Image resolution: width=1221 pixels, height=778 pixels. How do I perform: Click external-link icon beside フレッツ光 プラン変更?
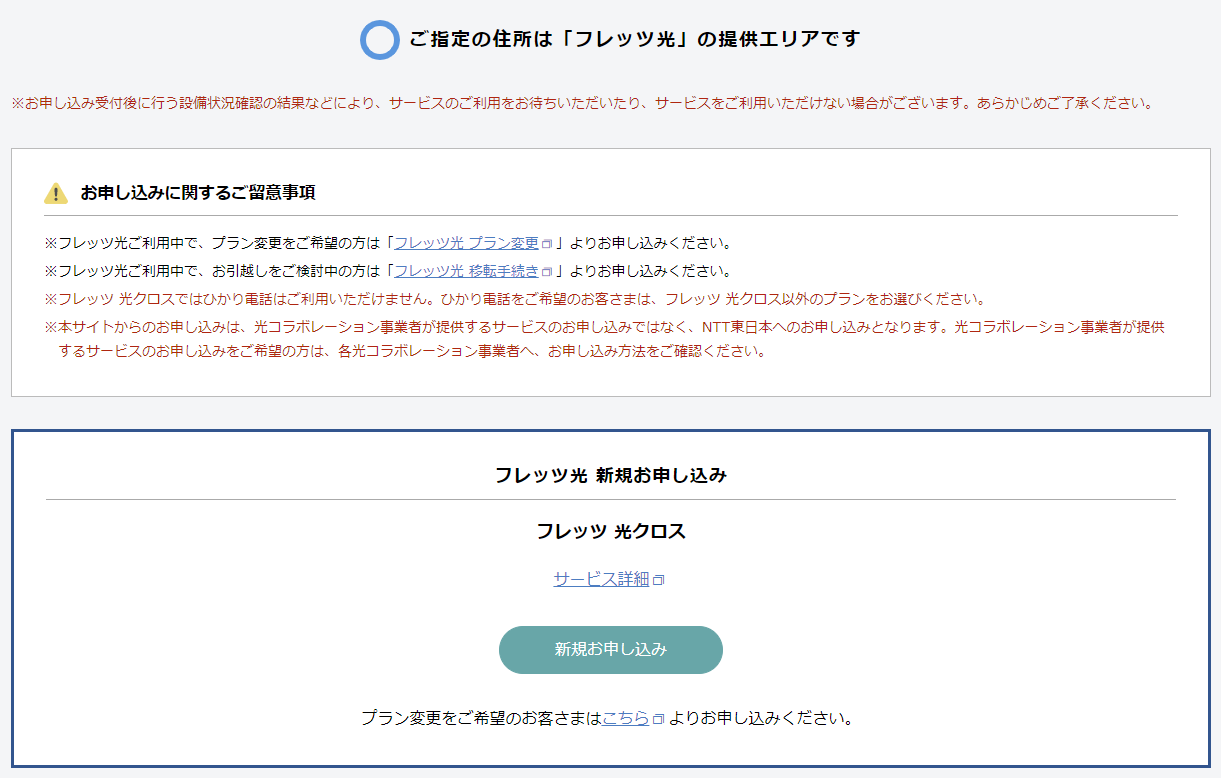click(545, 242)
